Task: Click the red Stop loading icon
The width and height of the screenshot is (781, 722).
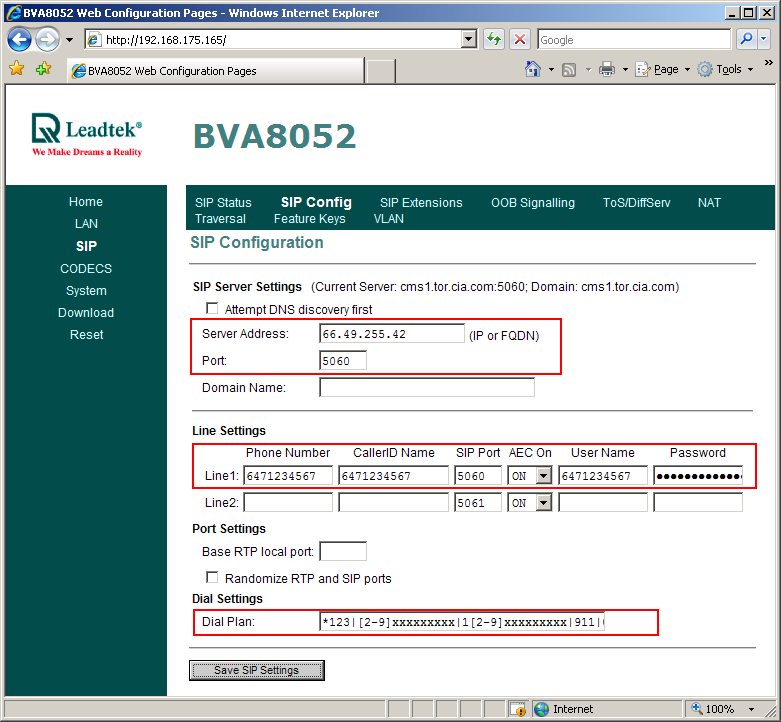Action: pos(520,39)
